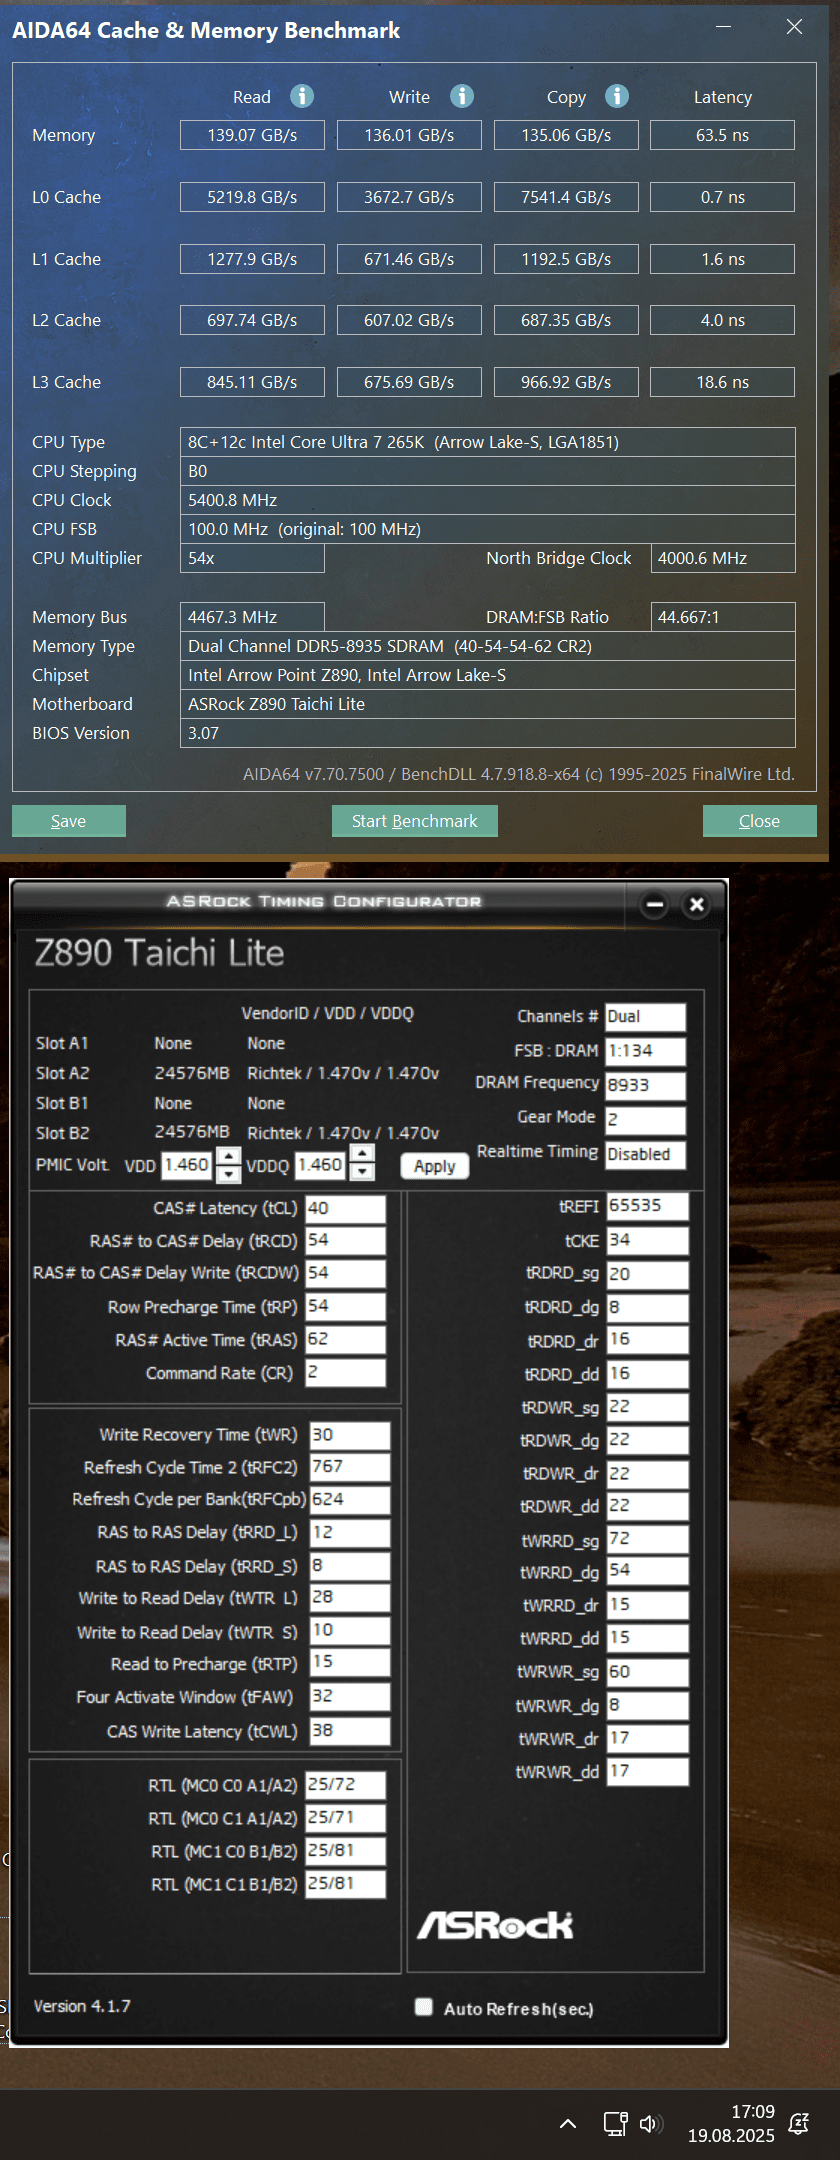Increase VDDQ voltage with up arrow

pos(362,1153)
